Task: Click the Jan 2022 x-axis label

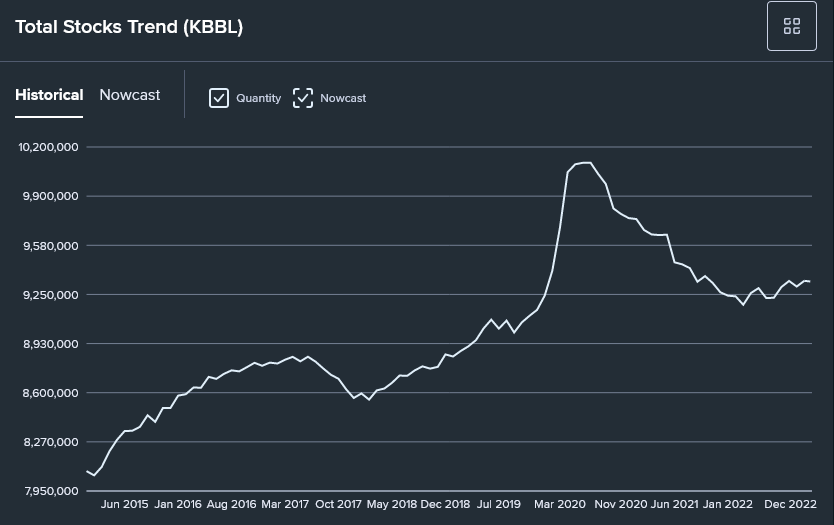Action: coord(728,504)
